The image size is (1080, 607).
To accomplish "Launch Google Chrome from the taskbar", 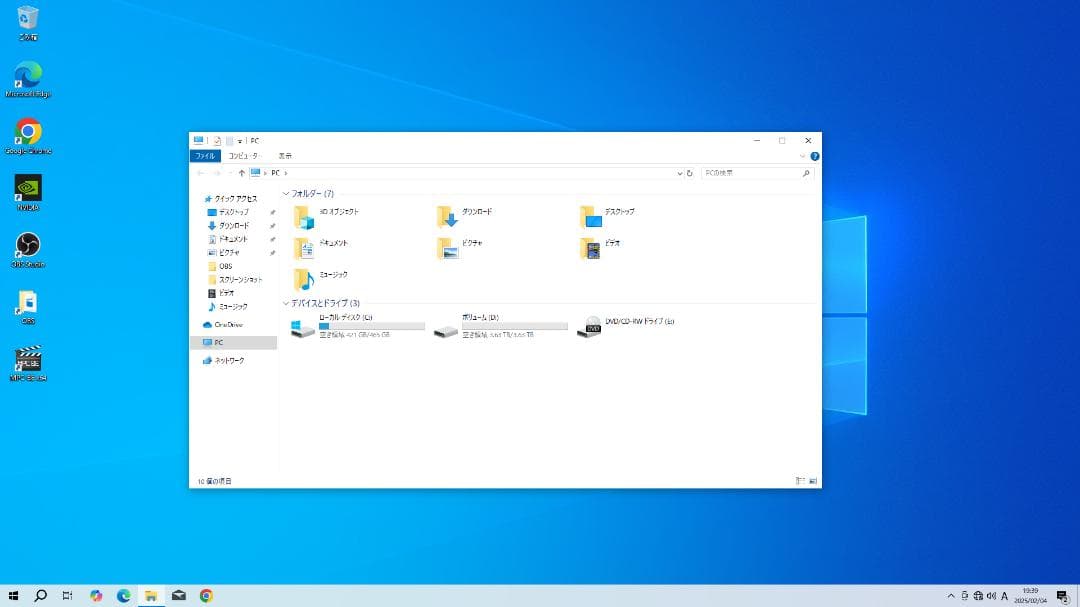I will click(x=206, y=594).
